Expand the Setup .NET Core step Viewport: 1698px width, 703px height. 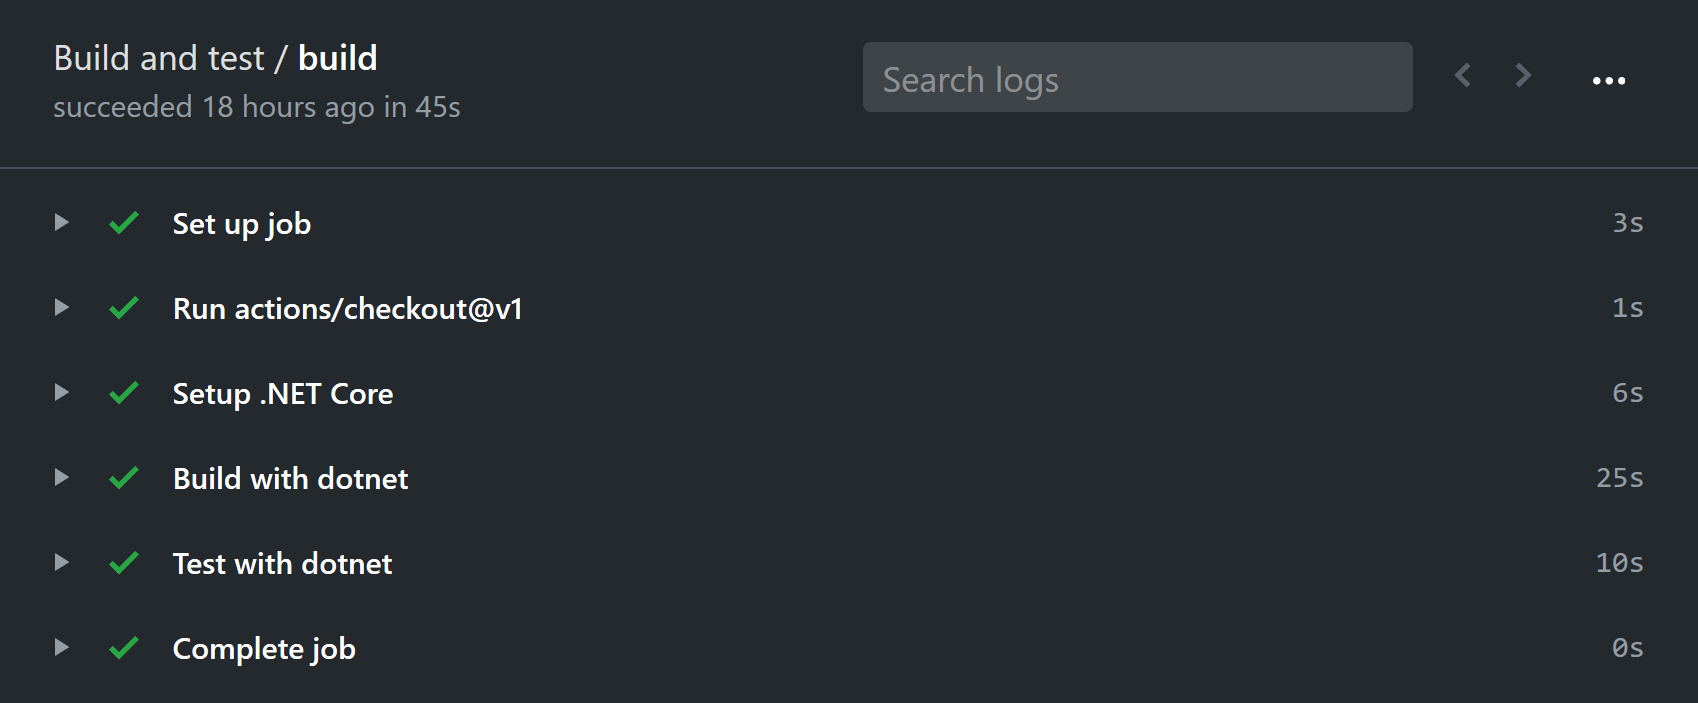(60, 393)
